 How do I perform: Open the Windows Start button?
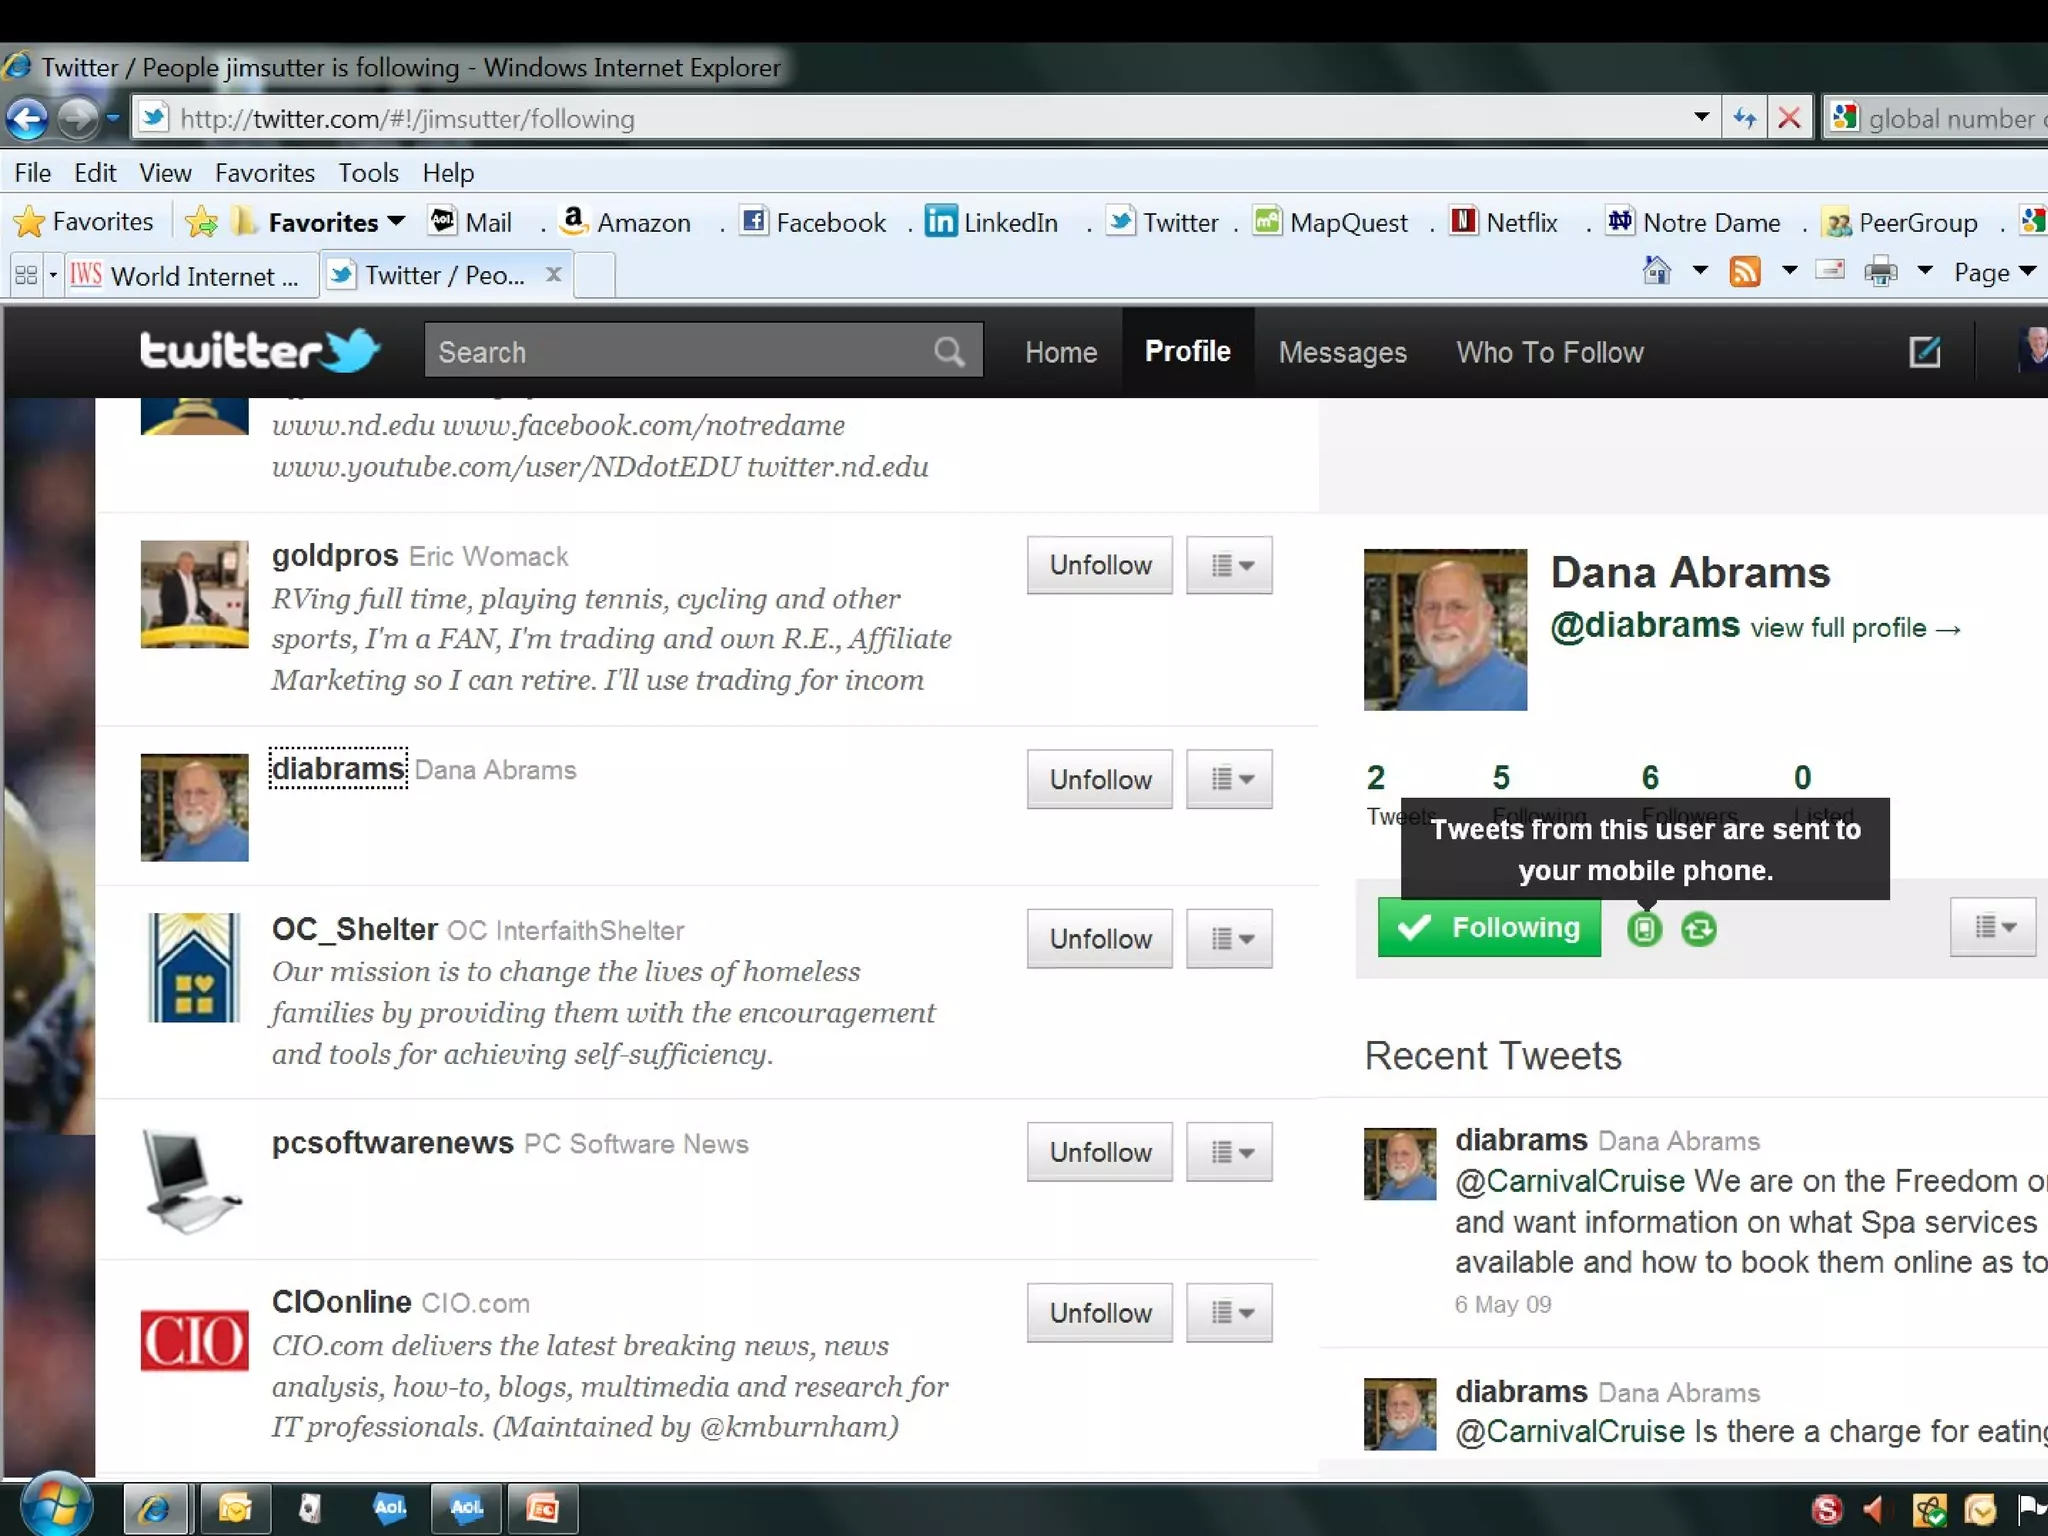pyautogui.click(x=56, y=1505)
